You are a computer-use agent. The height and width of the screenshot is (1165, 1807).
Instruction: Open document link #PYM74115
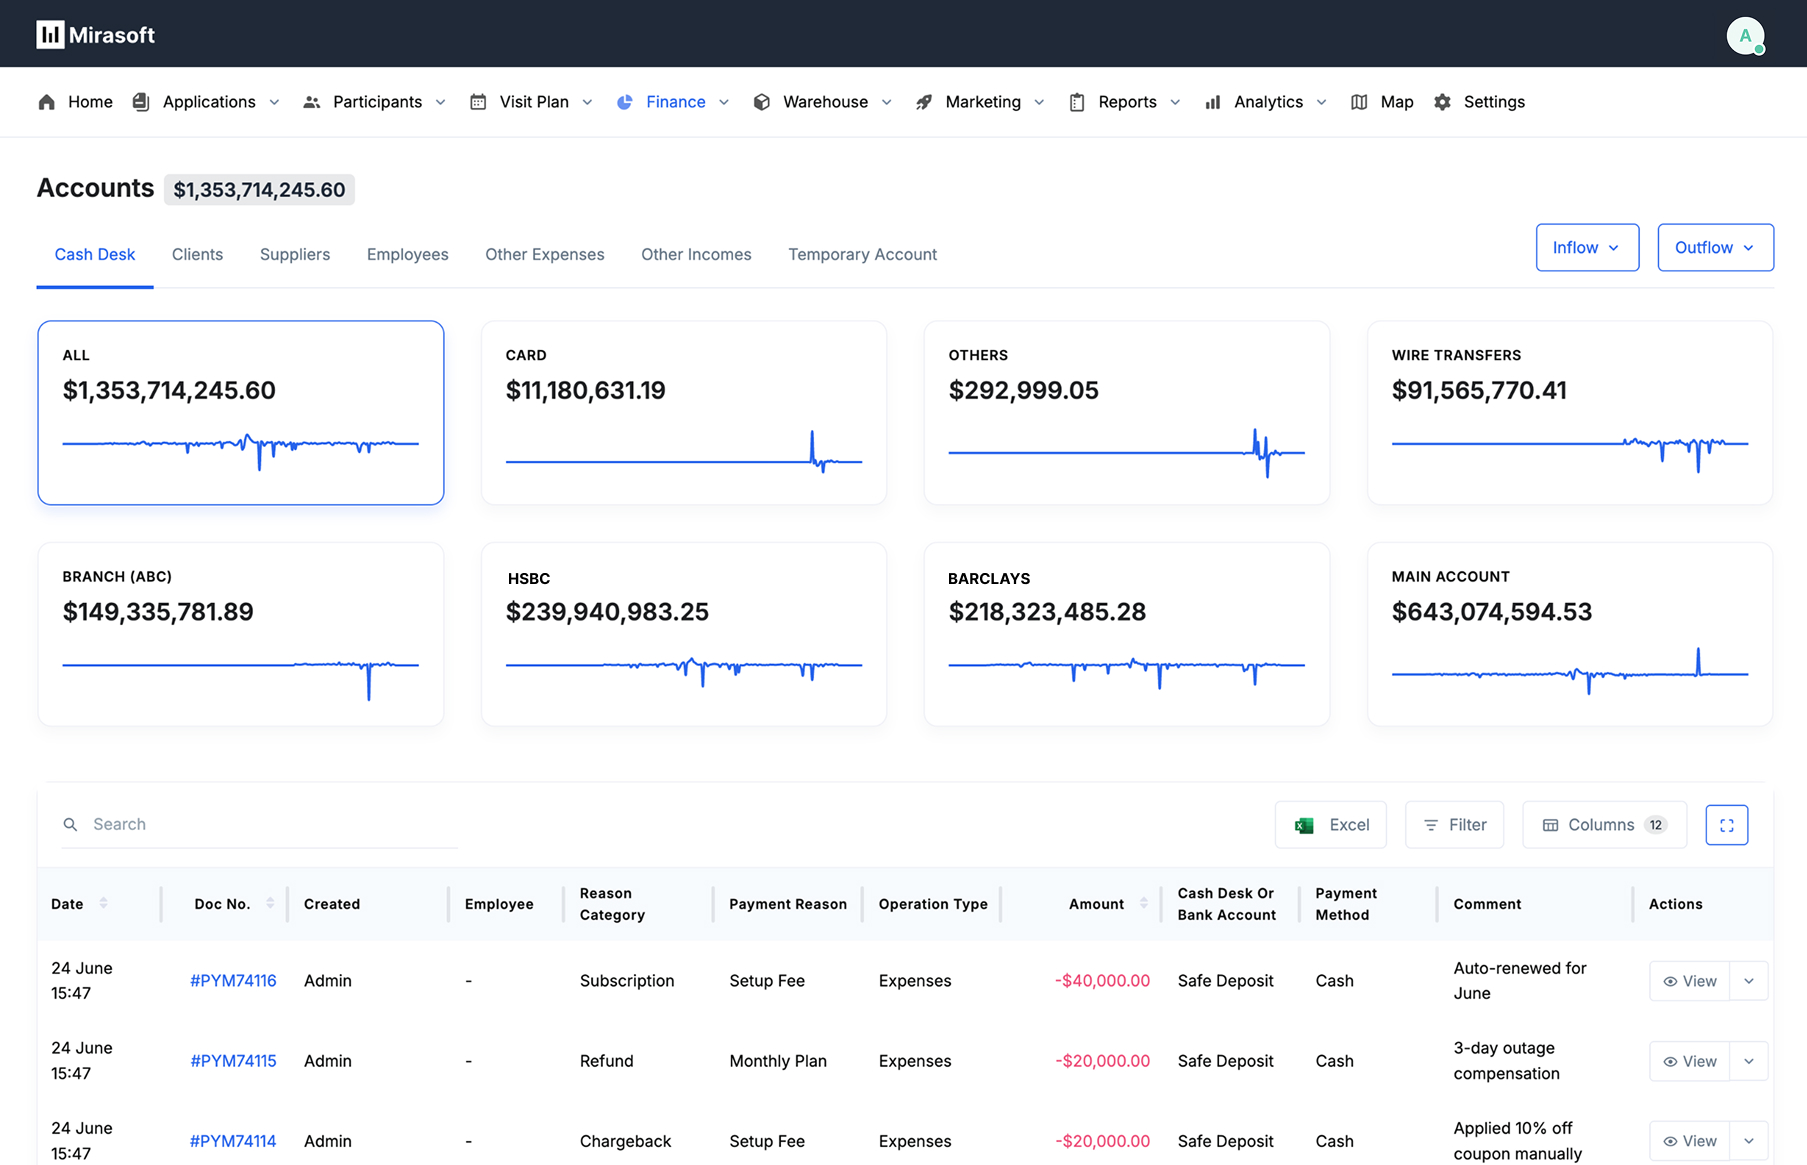233,1061
